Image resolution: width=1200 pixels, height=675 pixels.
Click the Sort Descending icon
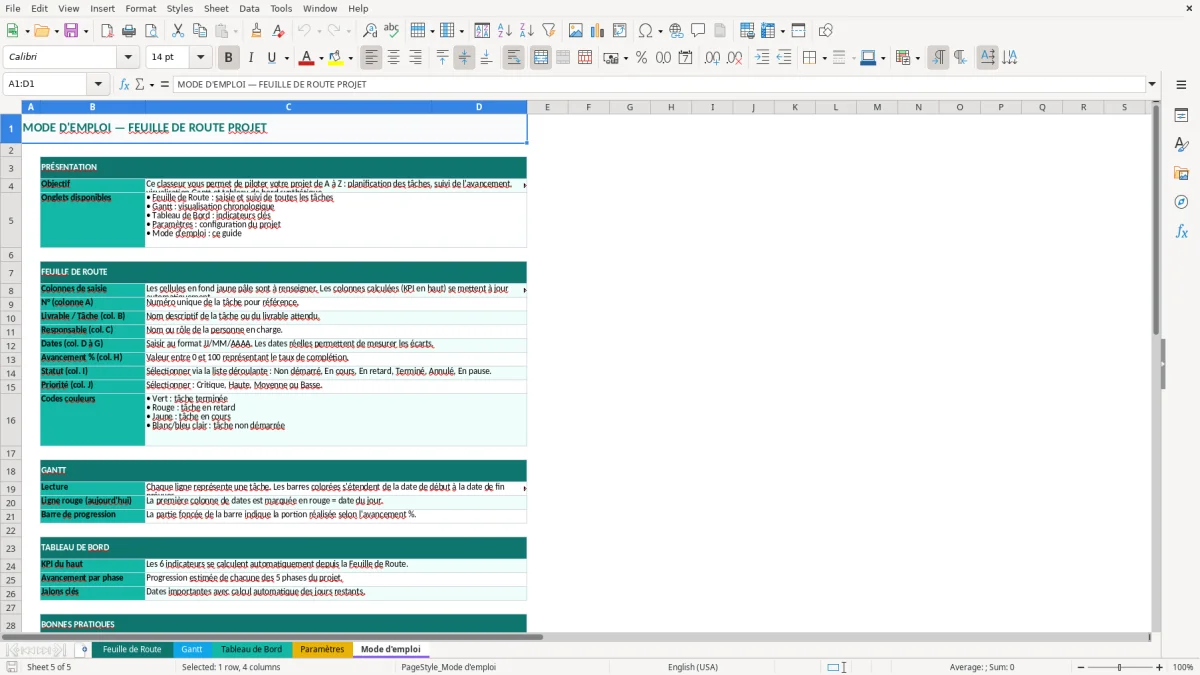pyautogui.click(x=527, y=31)
